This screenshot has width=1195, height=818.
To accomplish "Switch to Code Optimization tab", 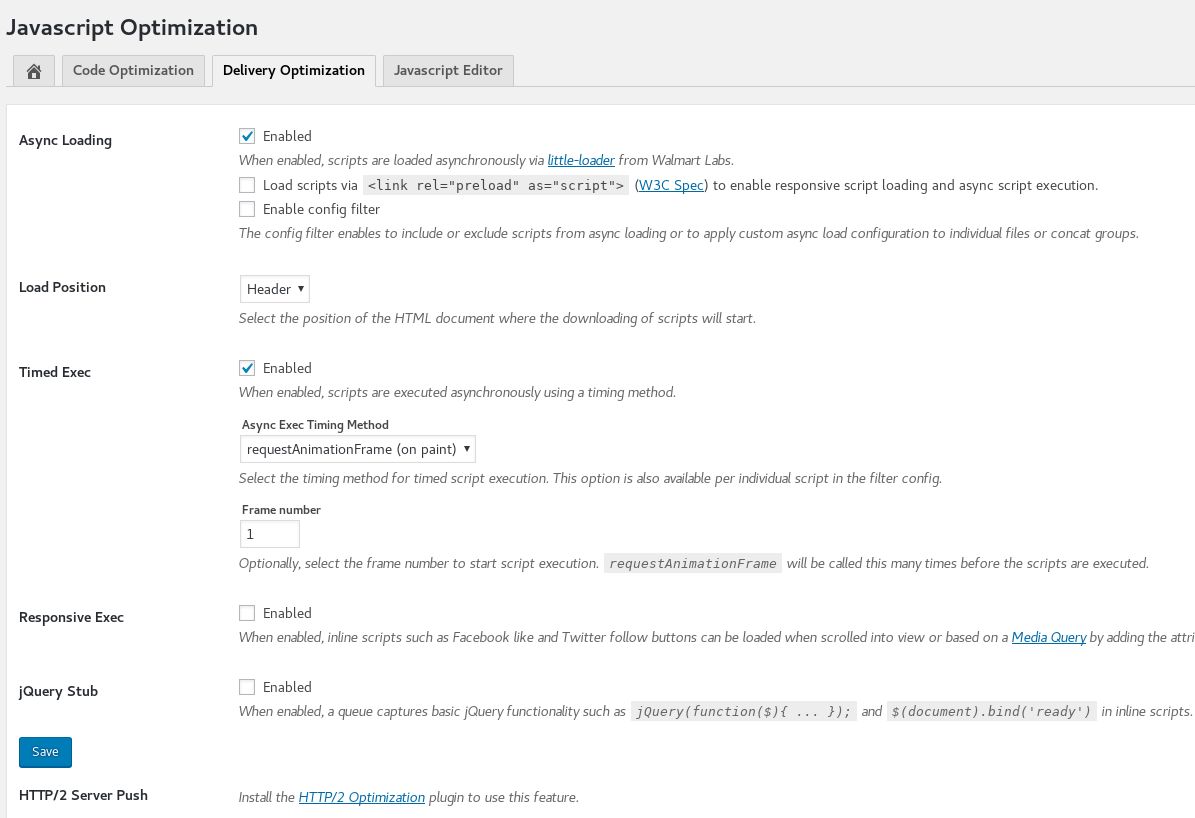I will [133, 71].
